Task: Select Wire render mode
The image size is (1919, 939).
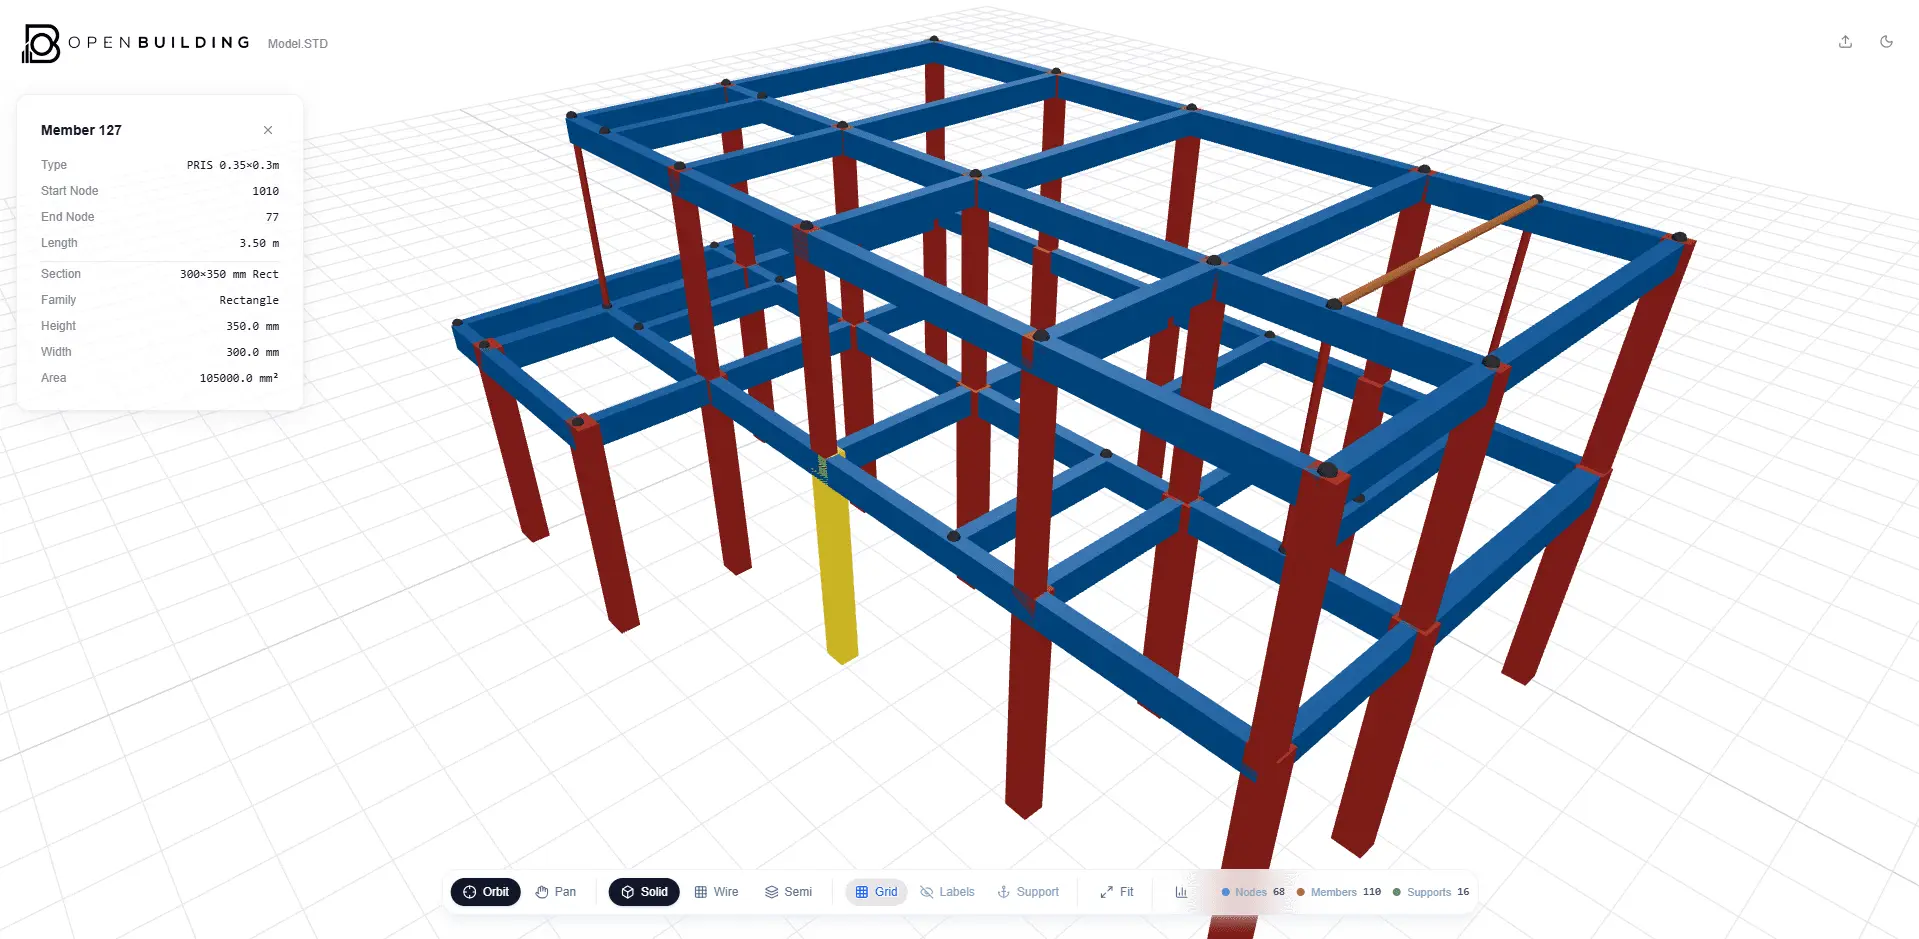Action: pyautogui.click(x=717, y=892)
